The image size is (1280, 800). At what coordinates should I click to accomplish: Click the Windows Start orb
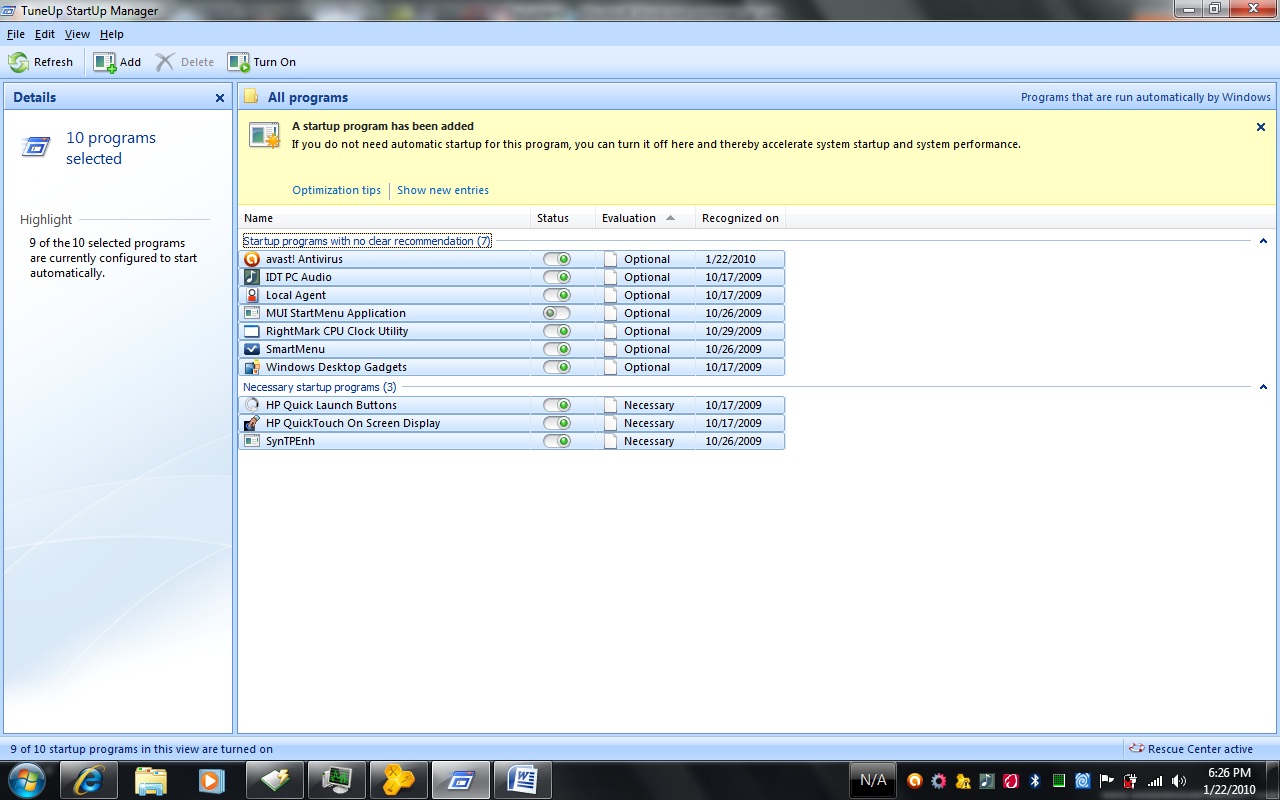pyautogui.click(x=27, y=779)
